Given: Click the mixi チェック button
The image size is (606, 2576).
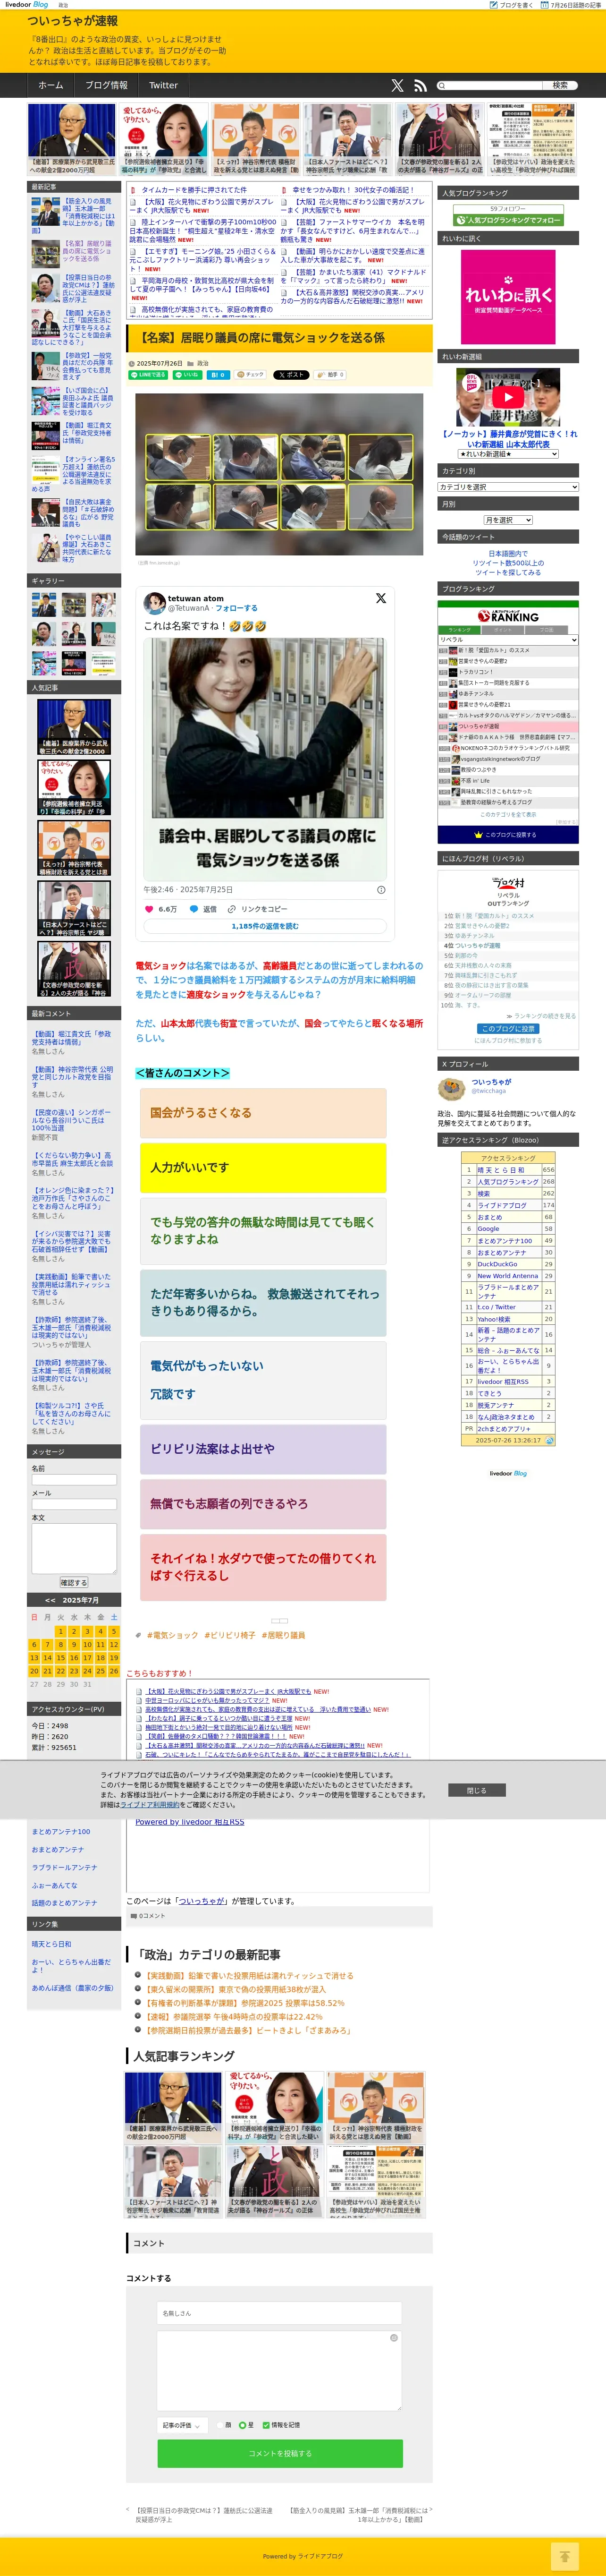Looking at the screenshot, I should click(251, 375).
